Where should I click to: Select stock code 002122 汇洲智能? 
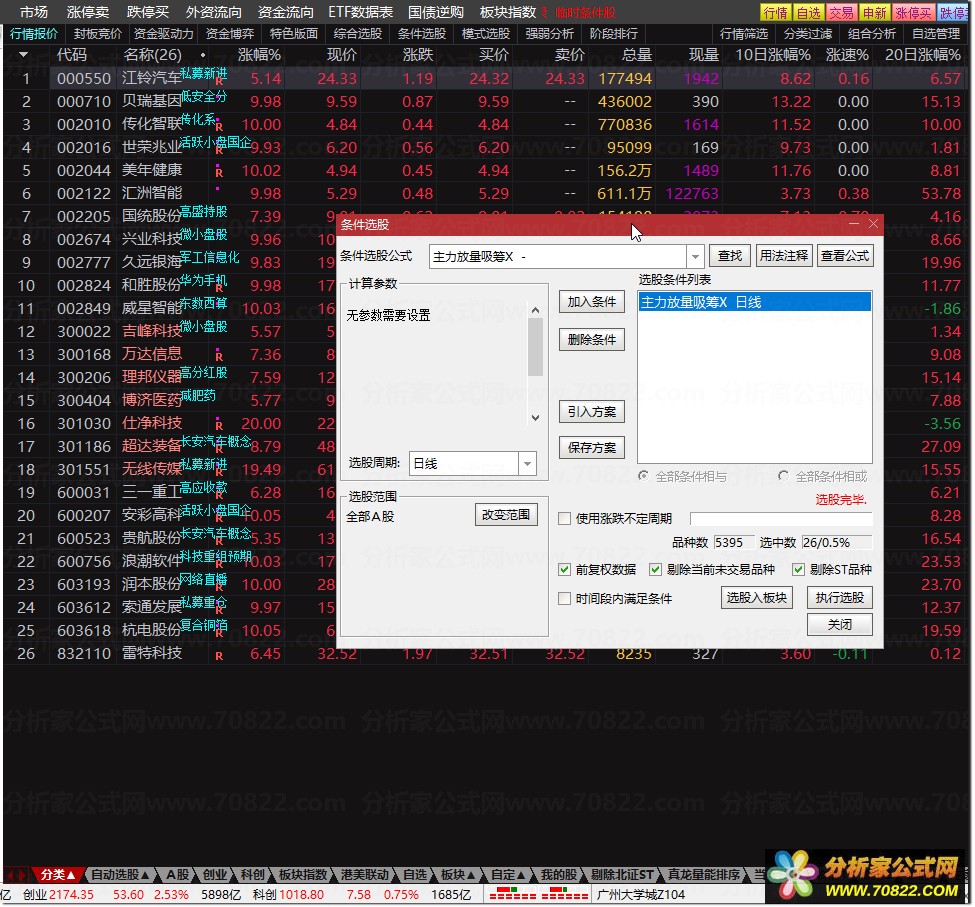(83, 193)
